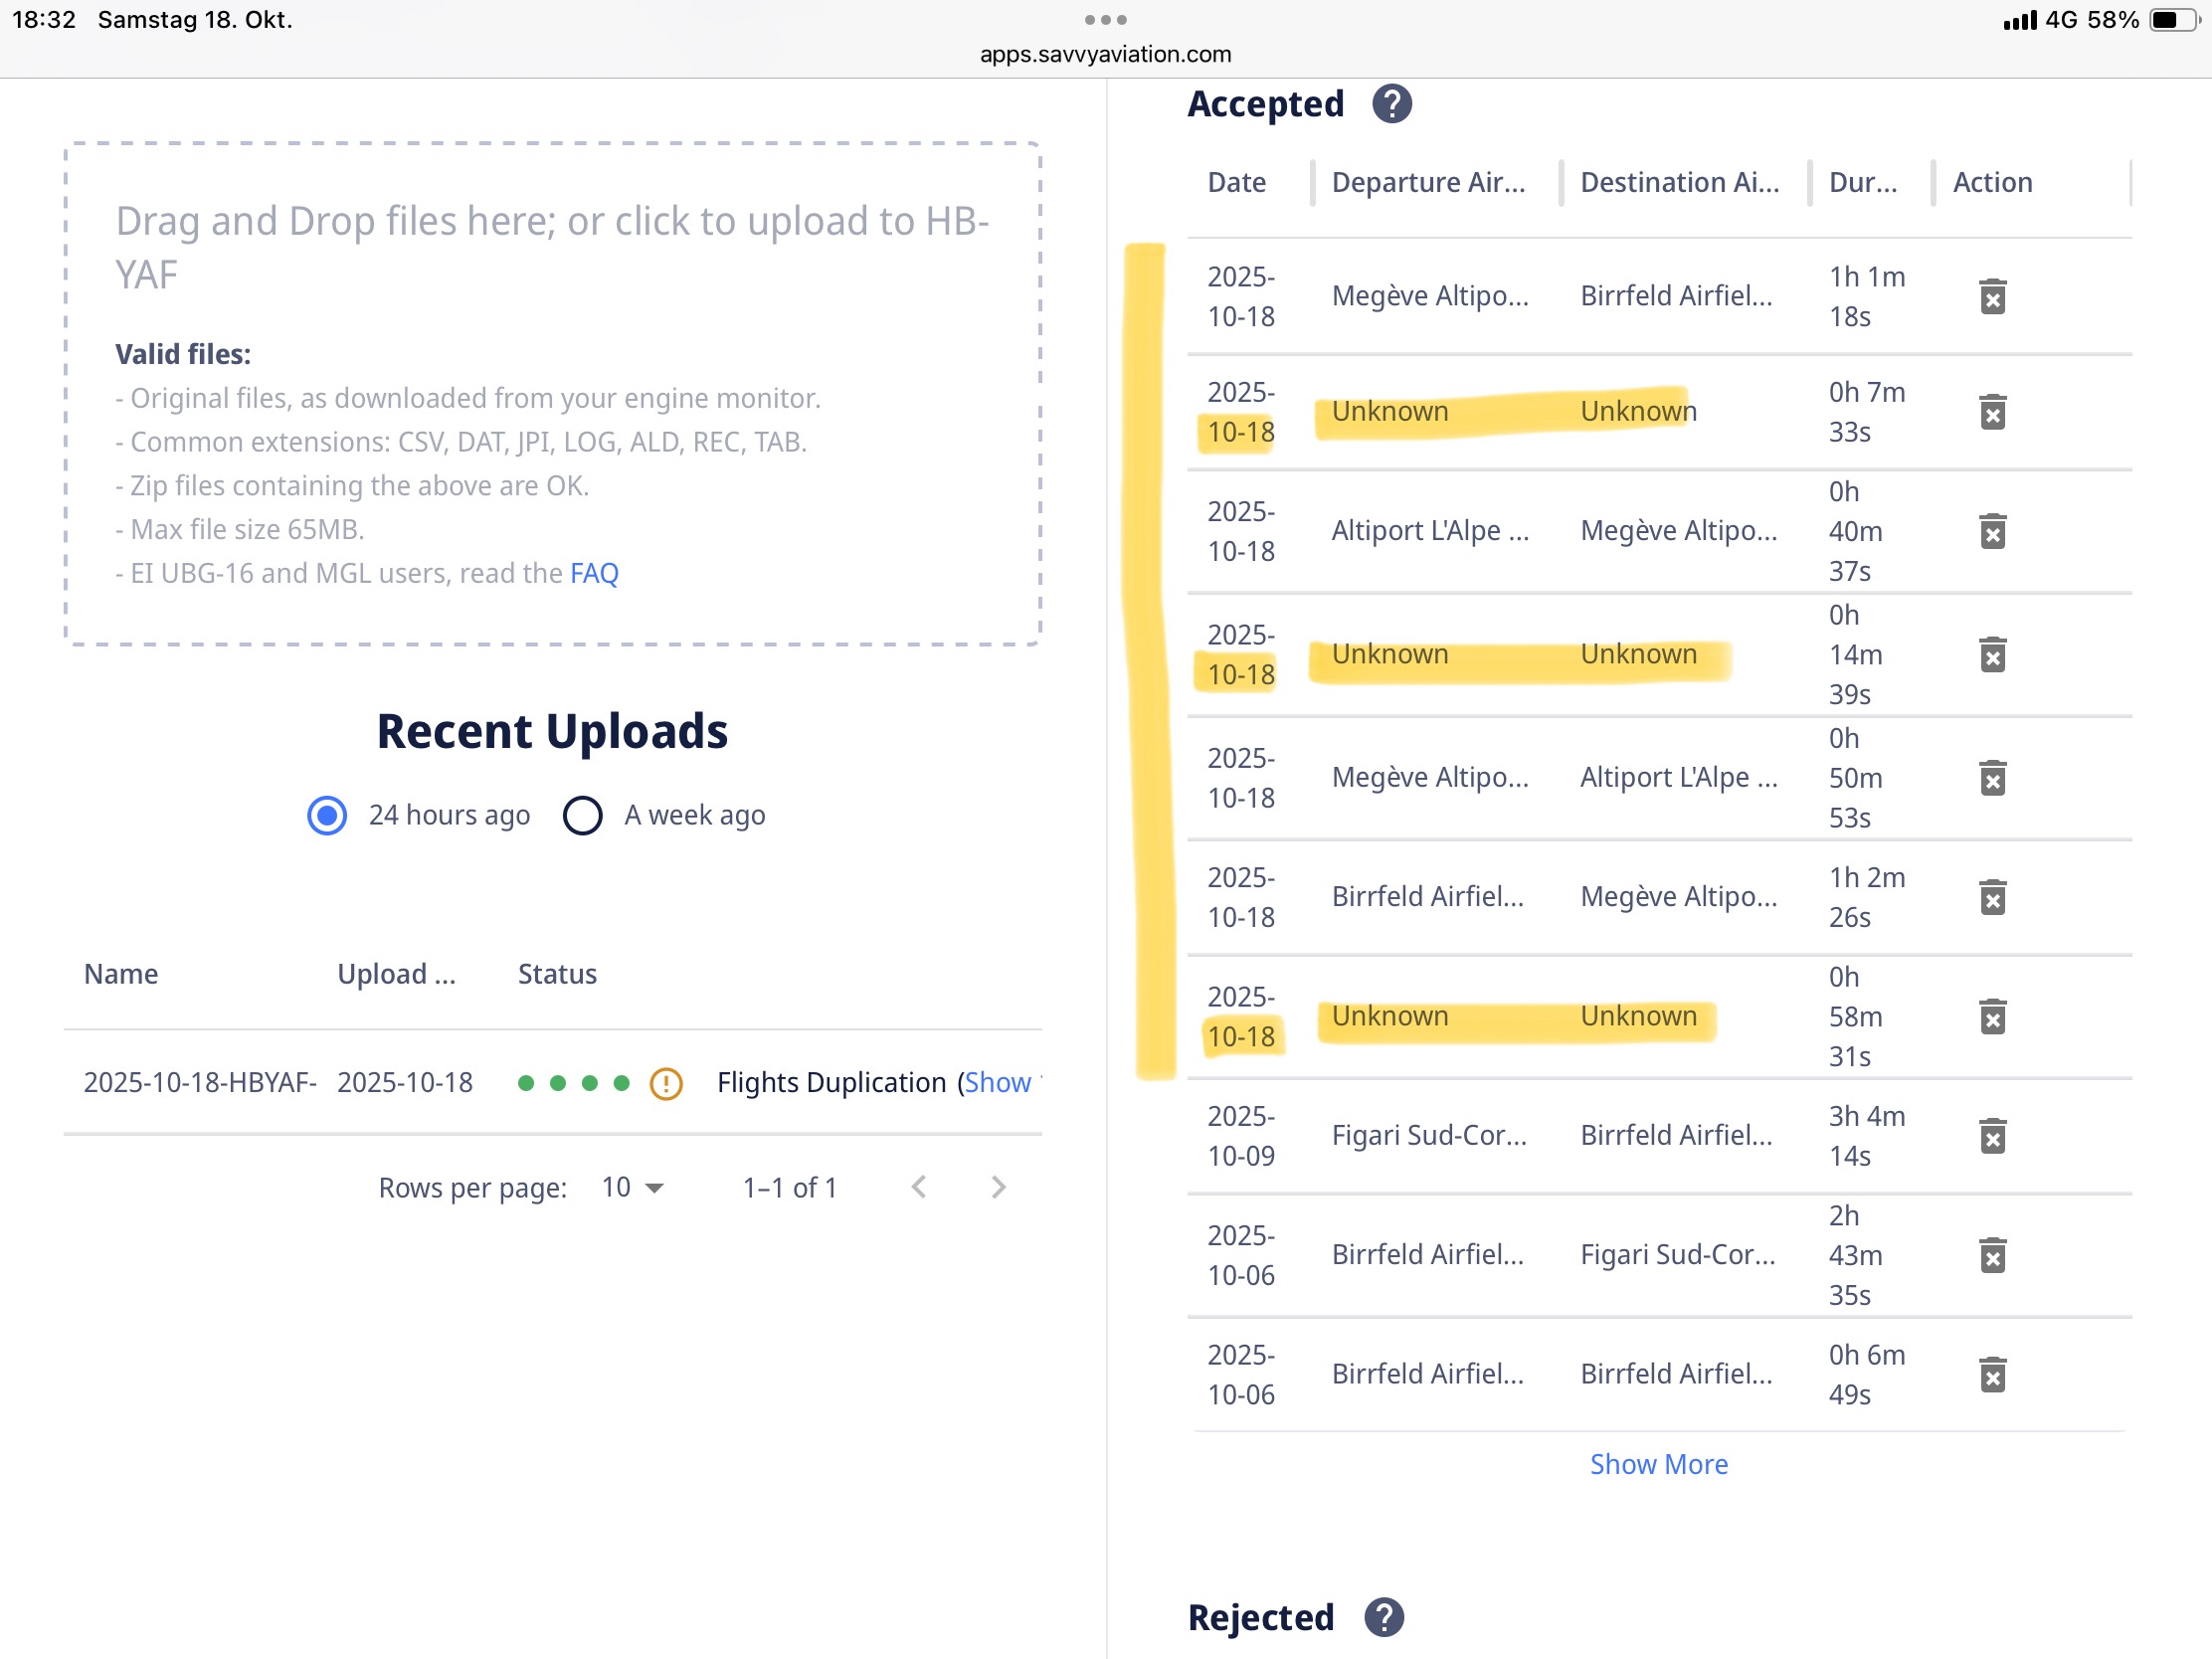The height and width of the screenshot is (1659, 2212).
Task: Sort by the Date column header
Action: (x=1236, y=182)
